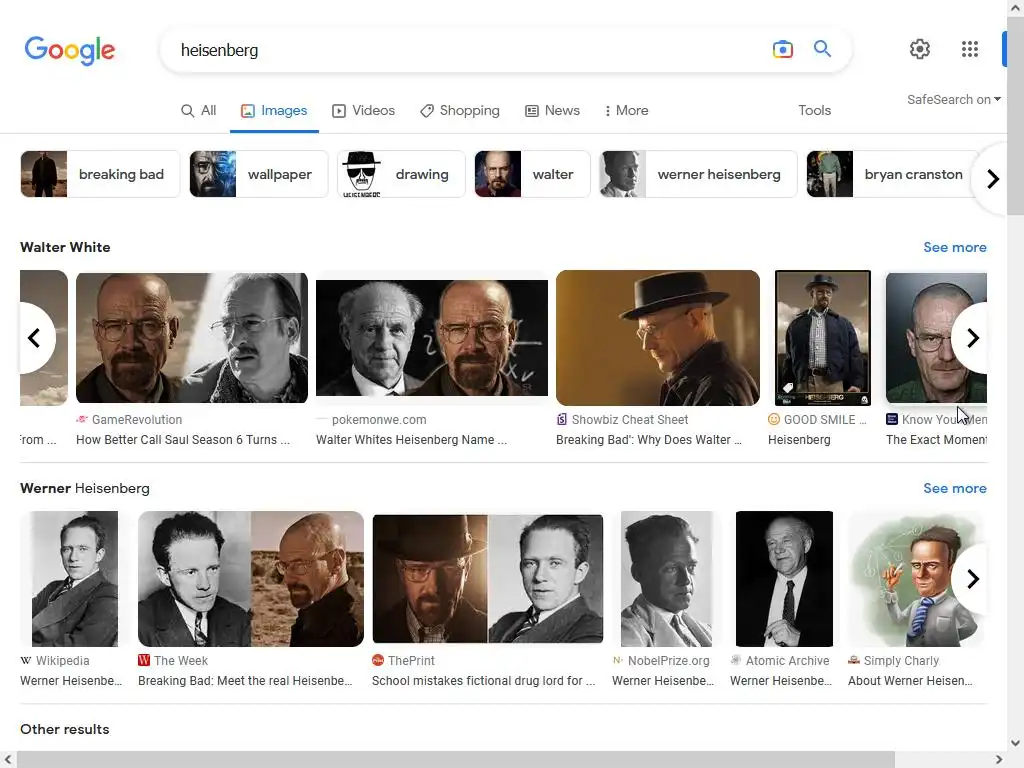The image size is (1024, 768).
Task: Click the GOOD SMILE source favicon
Action: (774, 419)
